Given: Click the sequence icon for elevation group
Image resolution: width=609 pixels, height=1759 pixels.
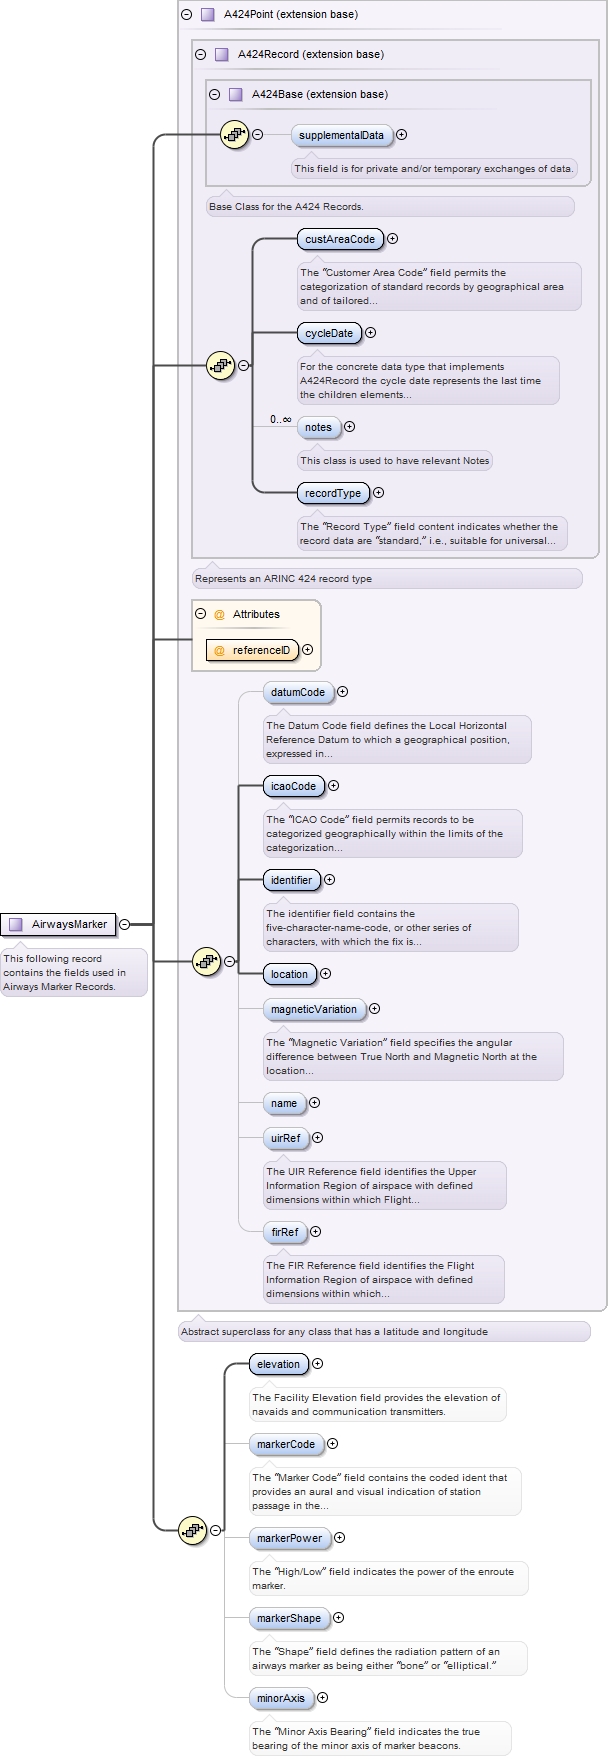Looking at the screenshot, I should click(x=192, y=1530).
